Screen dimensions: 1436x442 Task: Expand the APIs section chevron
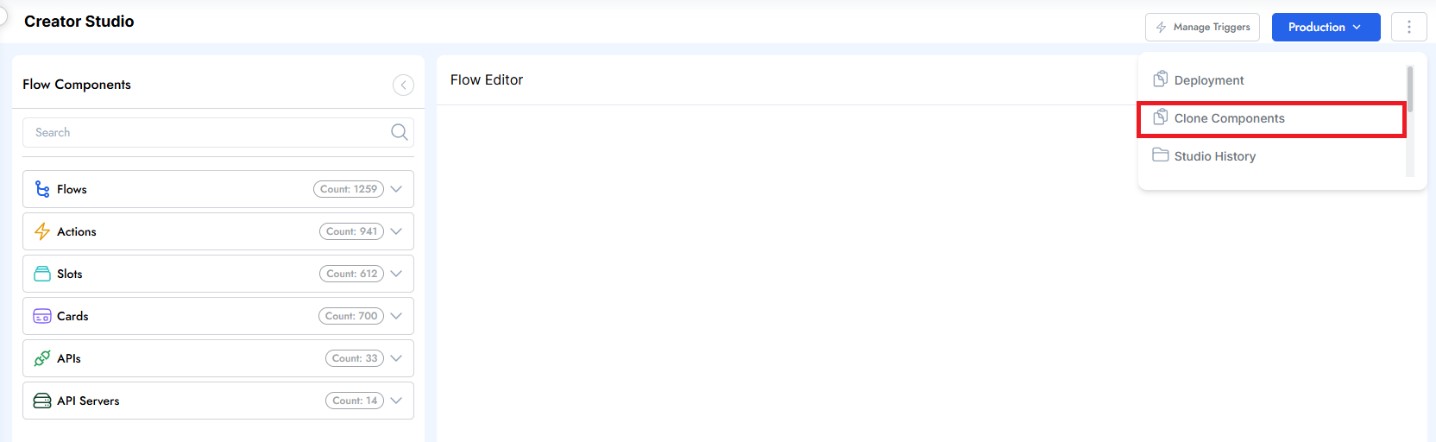[396, 358]
